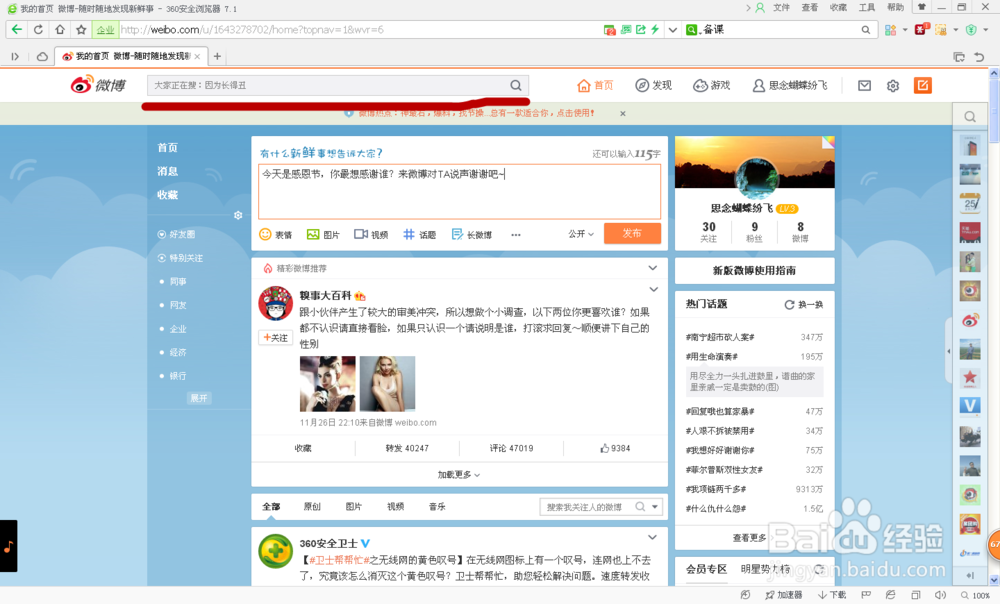
Task: Expand sidebar groups with 展开
Action: (x=199, y=398)
